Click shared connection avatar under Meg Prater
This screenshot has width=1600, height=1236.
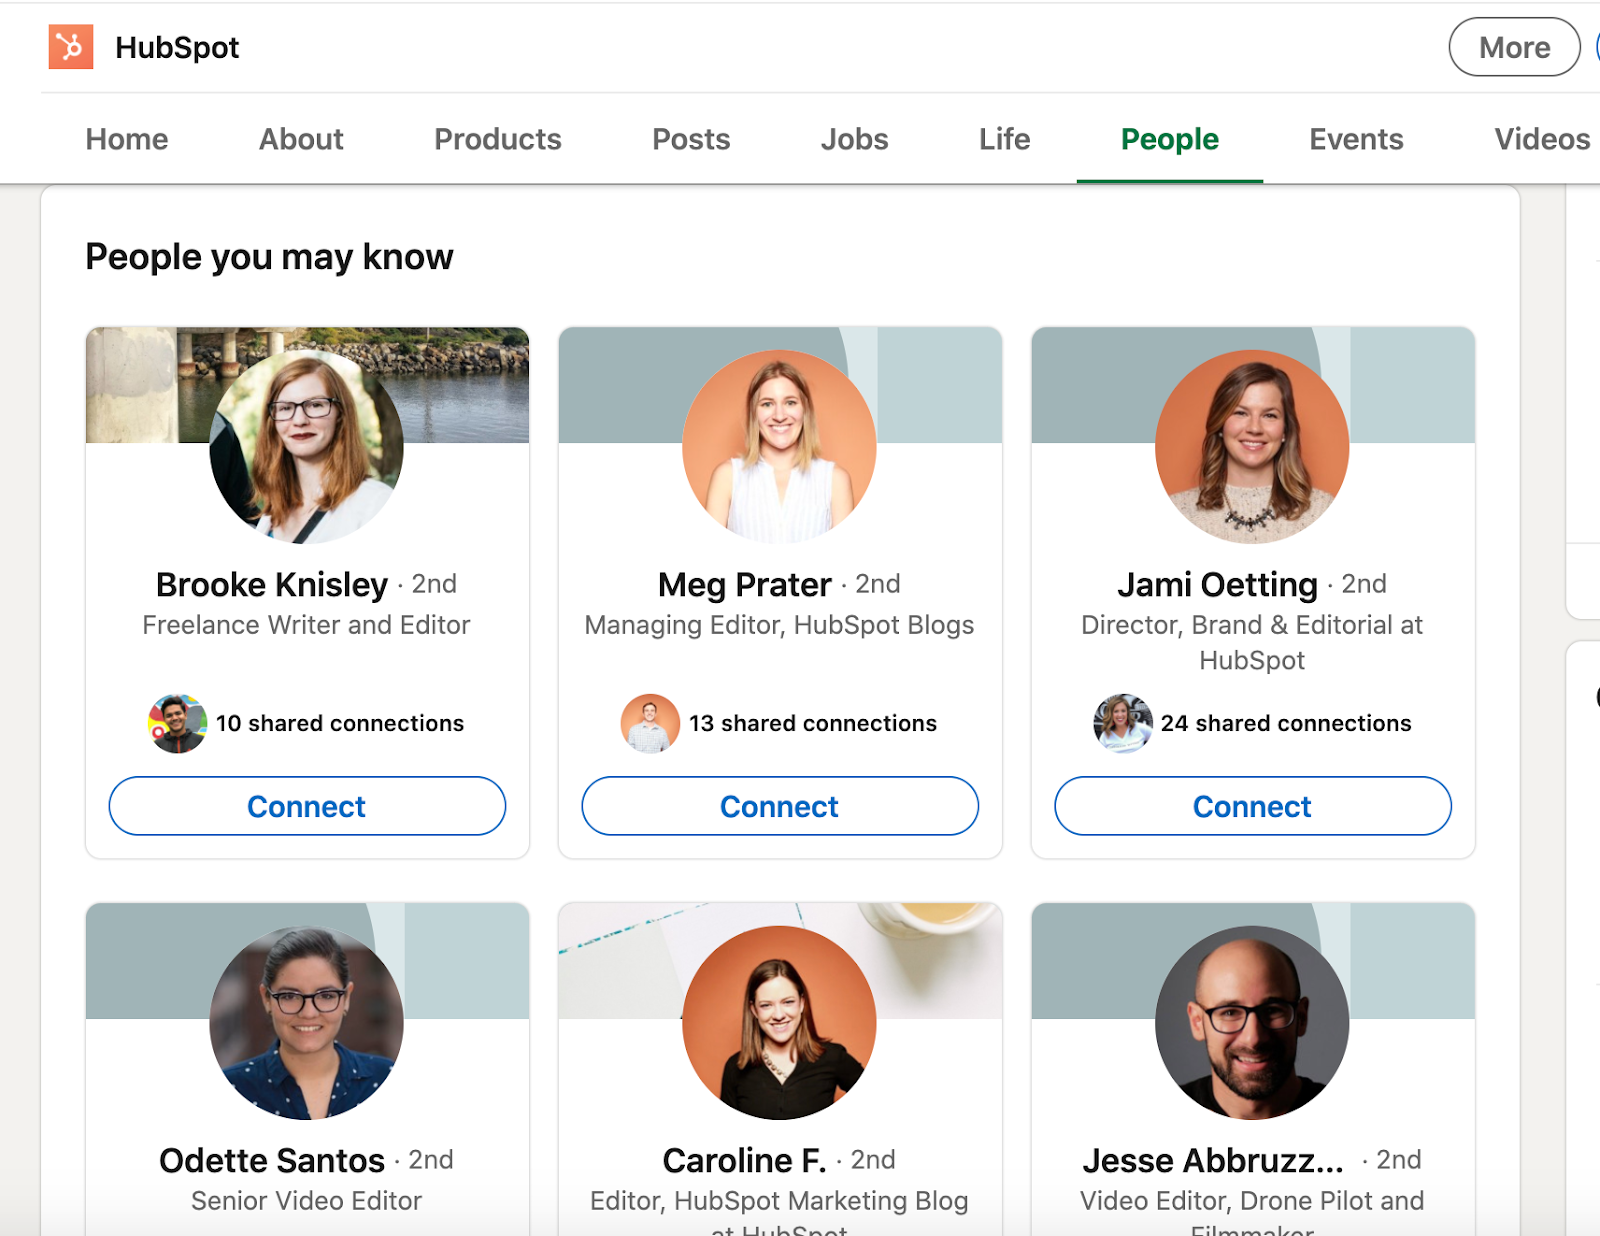[x=650, y=723]
